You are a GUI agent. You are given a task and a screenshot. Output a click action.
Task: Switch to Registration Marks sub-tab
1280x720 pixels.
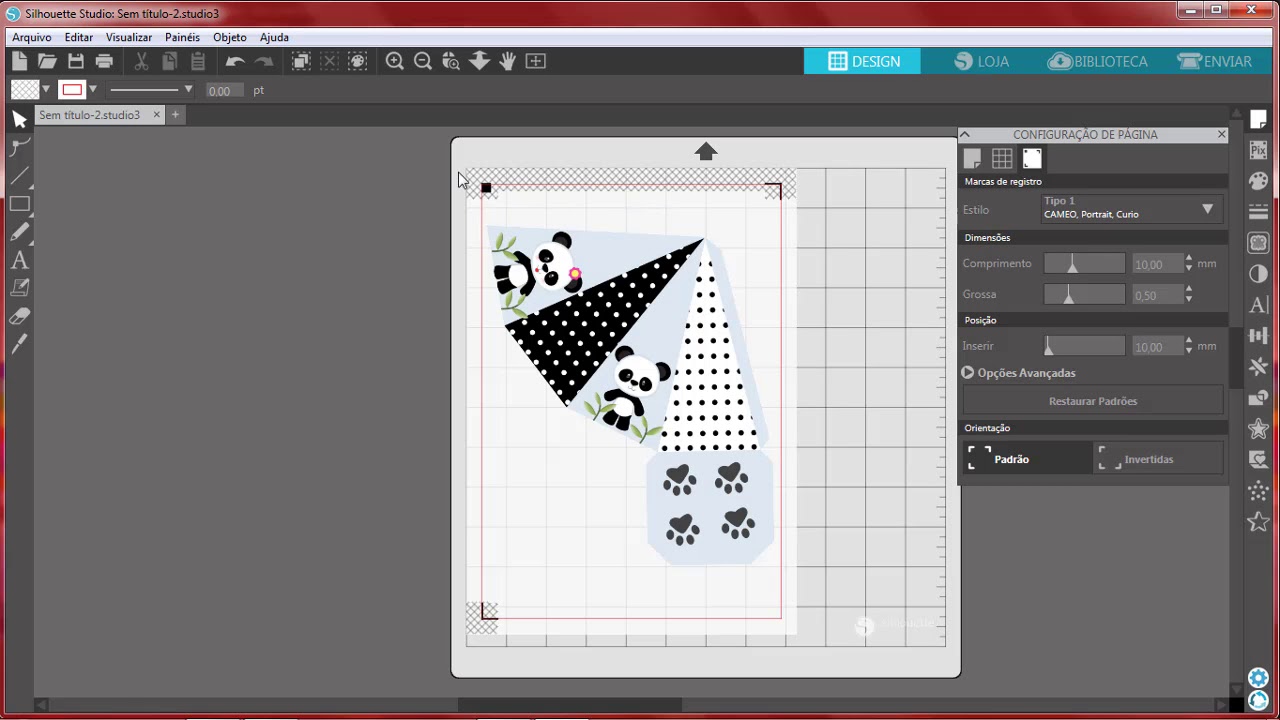tap(1032, 159)
